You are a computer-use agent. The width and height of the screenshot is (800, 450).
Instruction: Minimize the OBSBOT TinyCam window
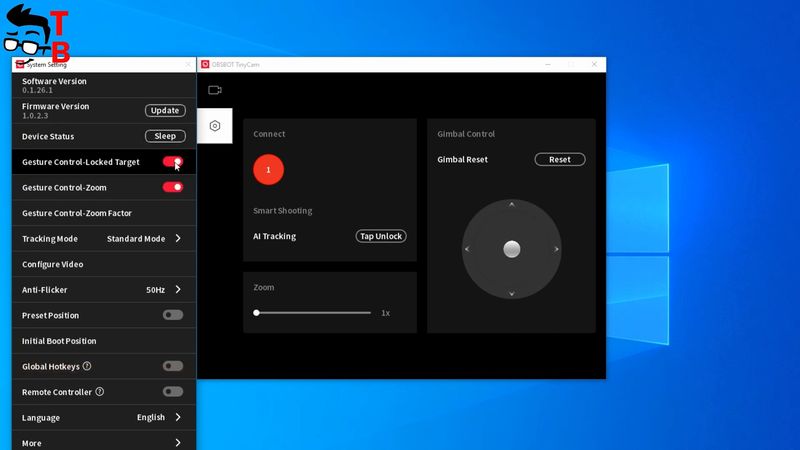(x=548, y=64)
